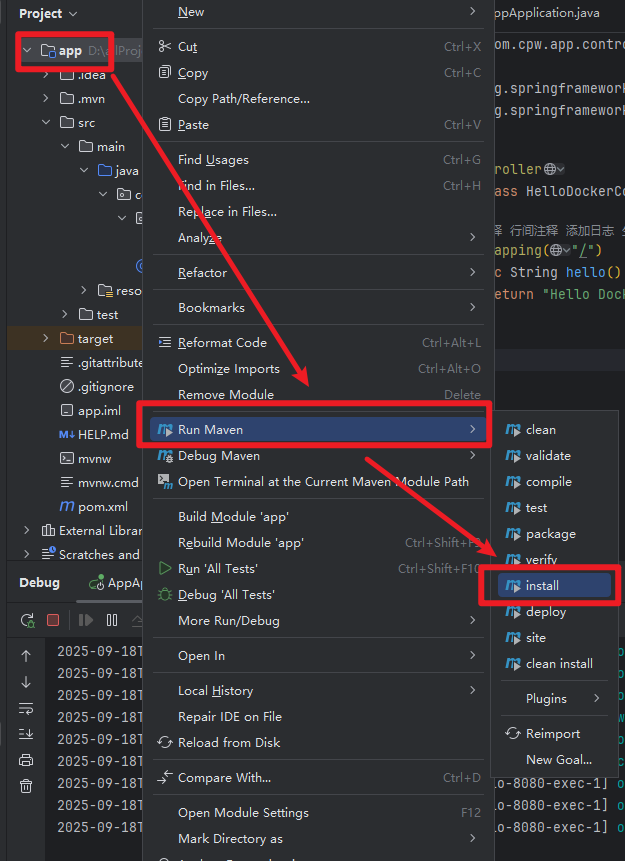The image size is (625, 861).
Task: Expand the test folder
Action: click(65, 315)
